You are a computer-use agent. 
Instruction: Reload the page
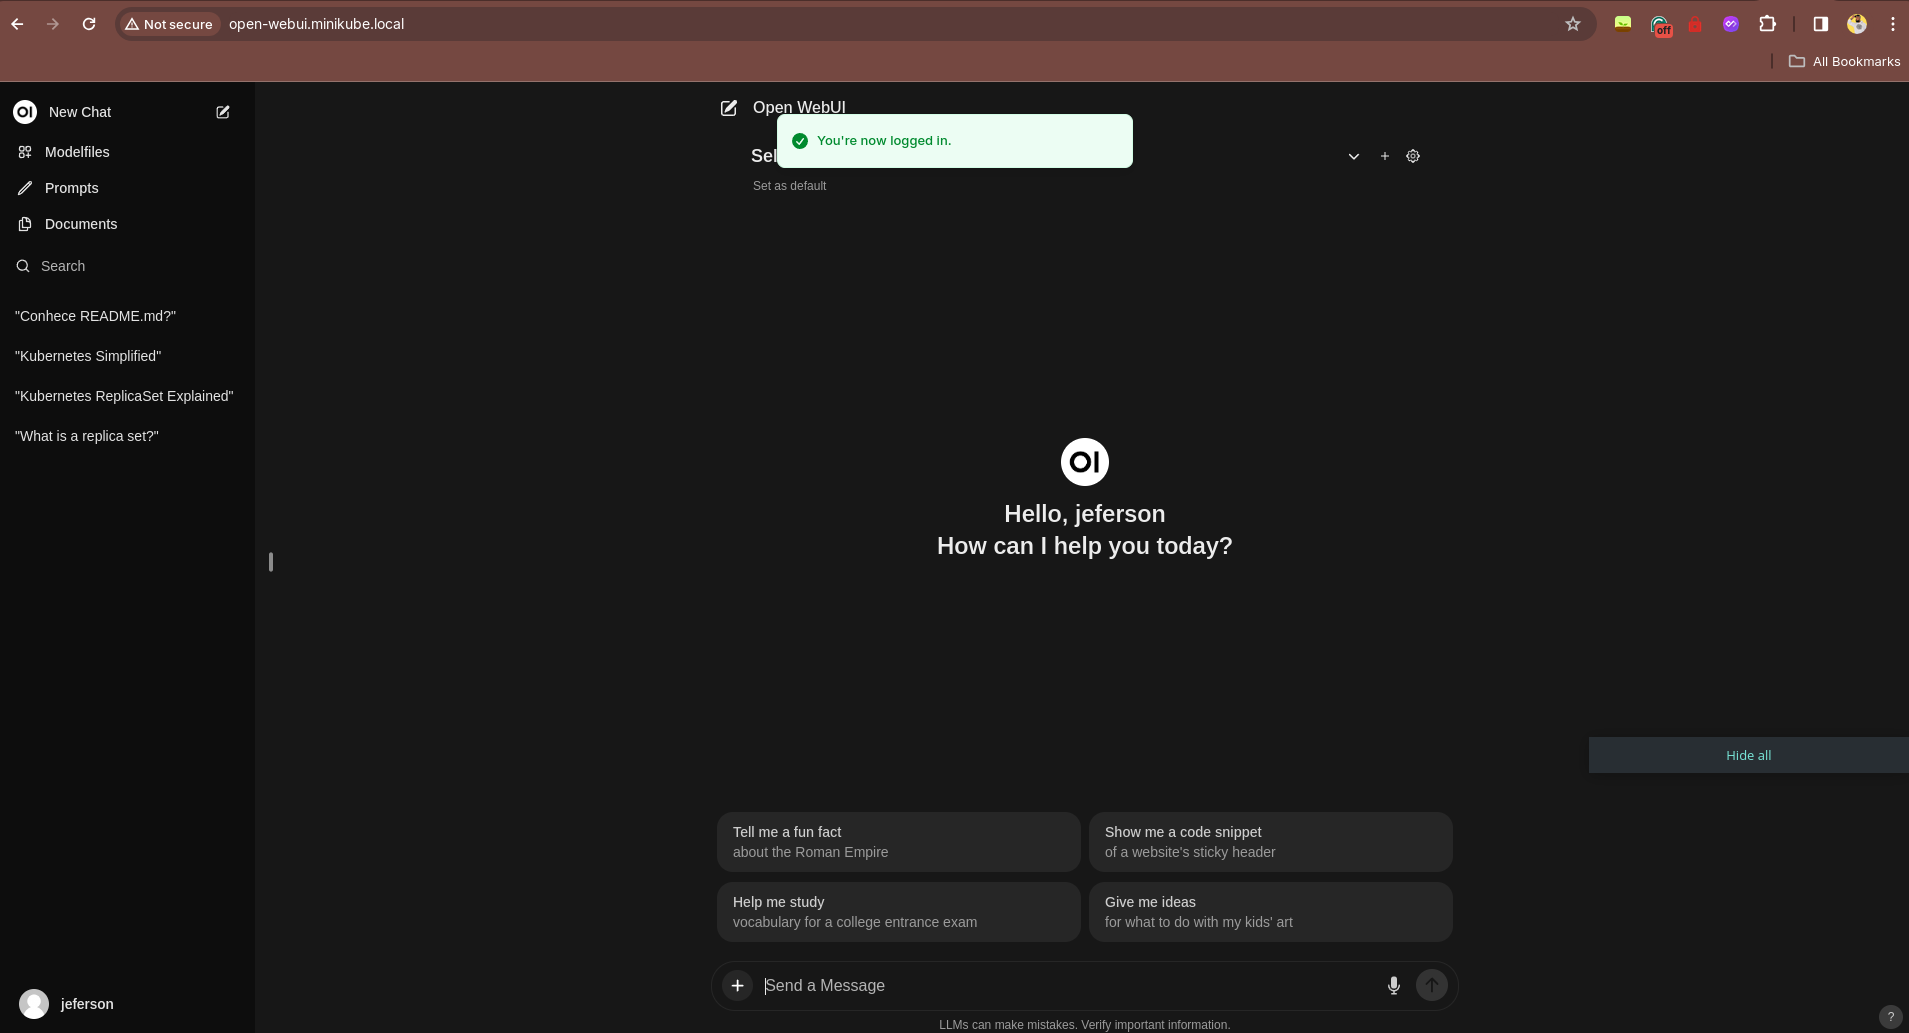[89, 24]
